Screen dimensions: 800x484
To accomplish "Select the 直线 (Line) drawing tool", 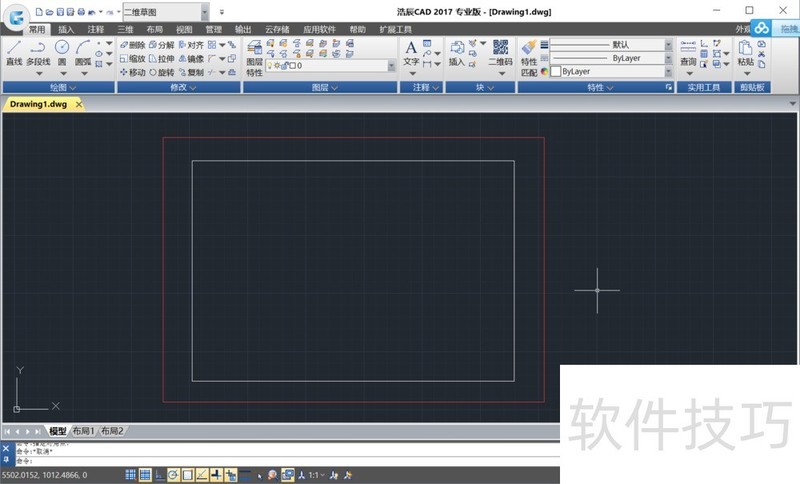I will click(x=14, y=53).
